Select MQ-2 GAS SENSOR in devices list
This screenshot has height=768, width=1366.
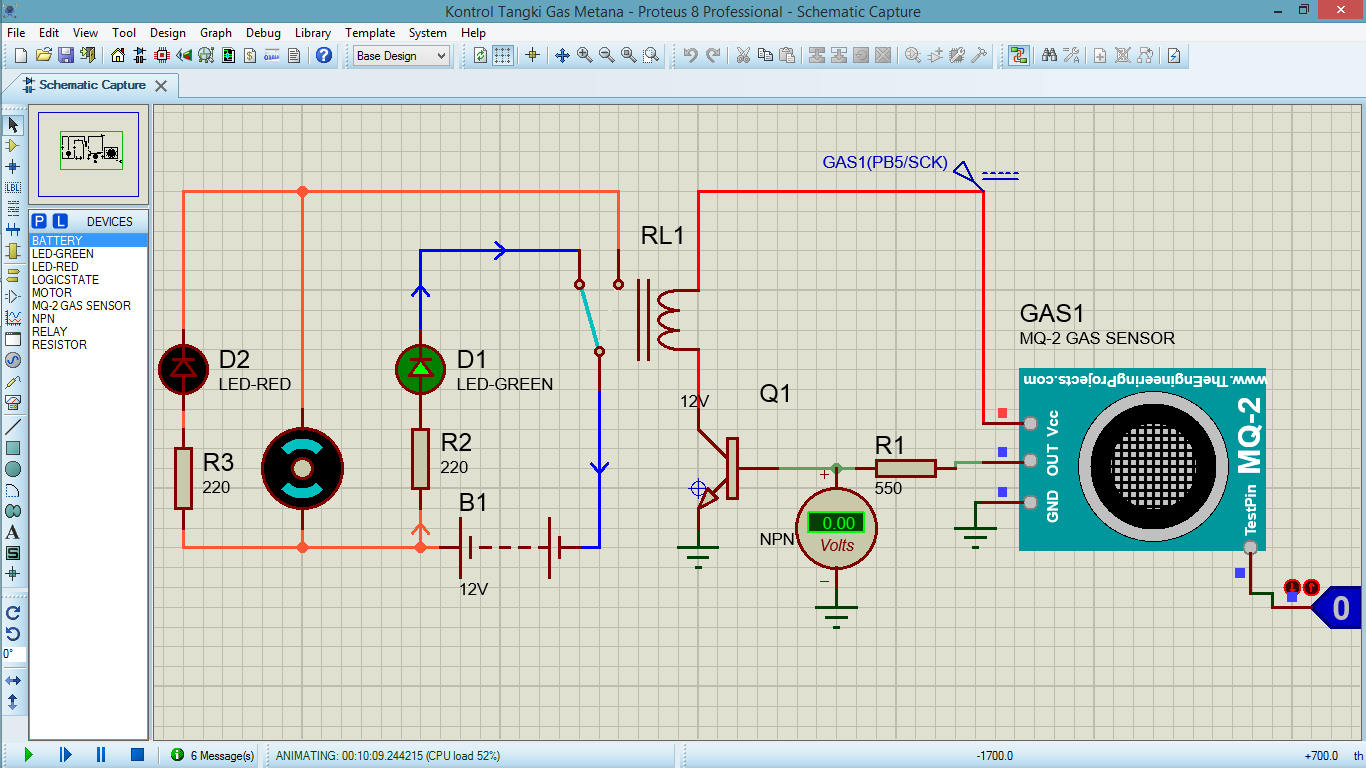click(89, 306)
